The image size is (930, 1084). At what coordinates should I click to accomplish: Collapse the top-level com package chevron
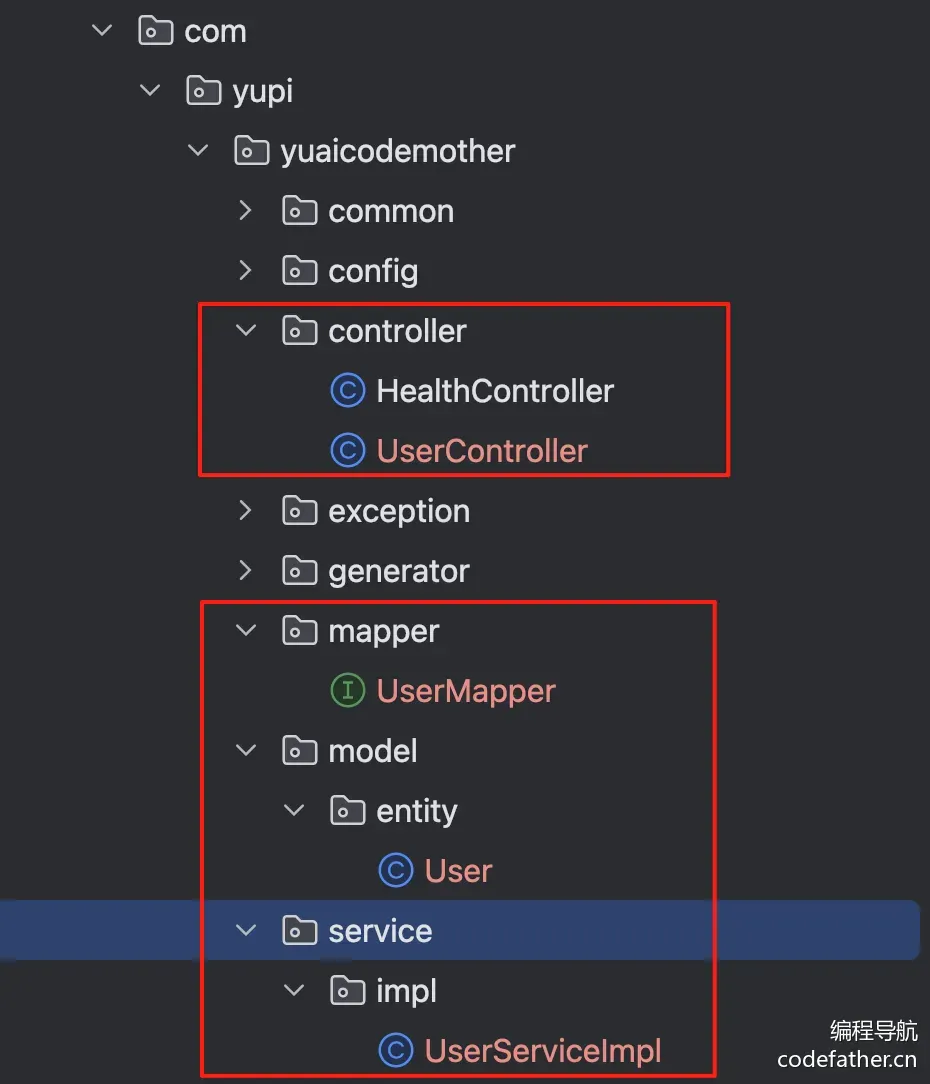tap(102, 30)
